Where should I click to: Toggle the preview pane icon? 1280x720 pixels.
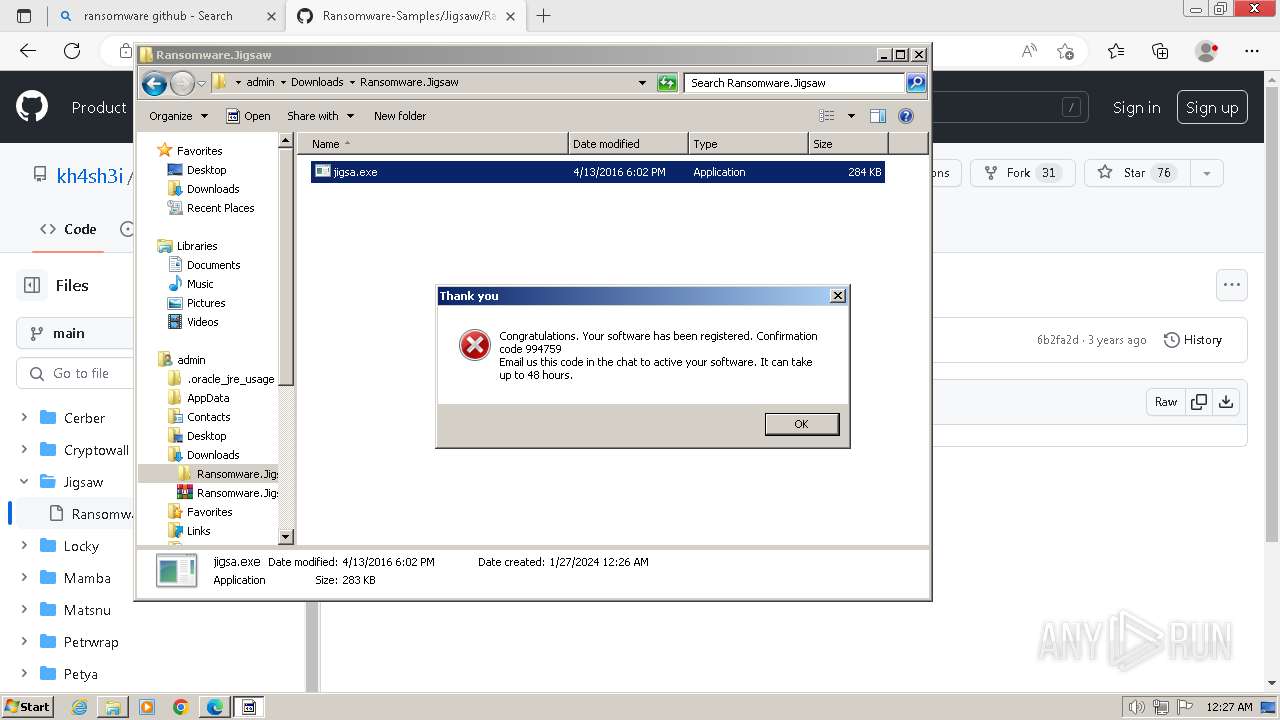point(878,116)
